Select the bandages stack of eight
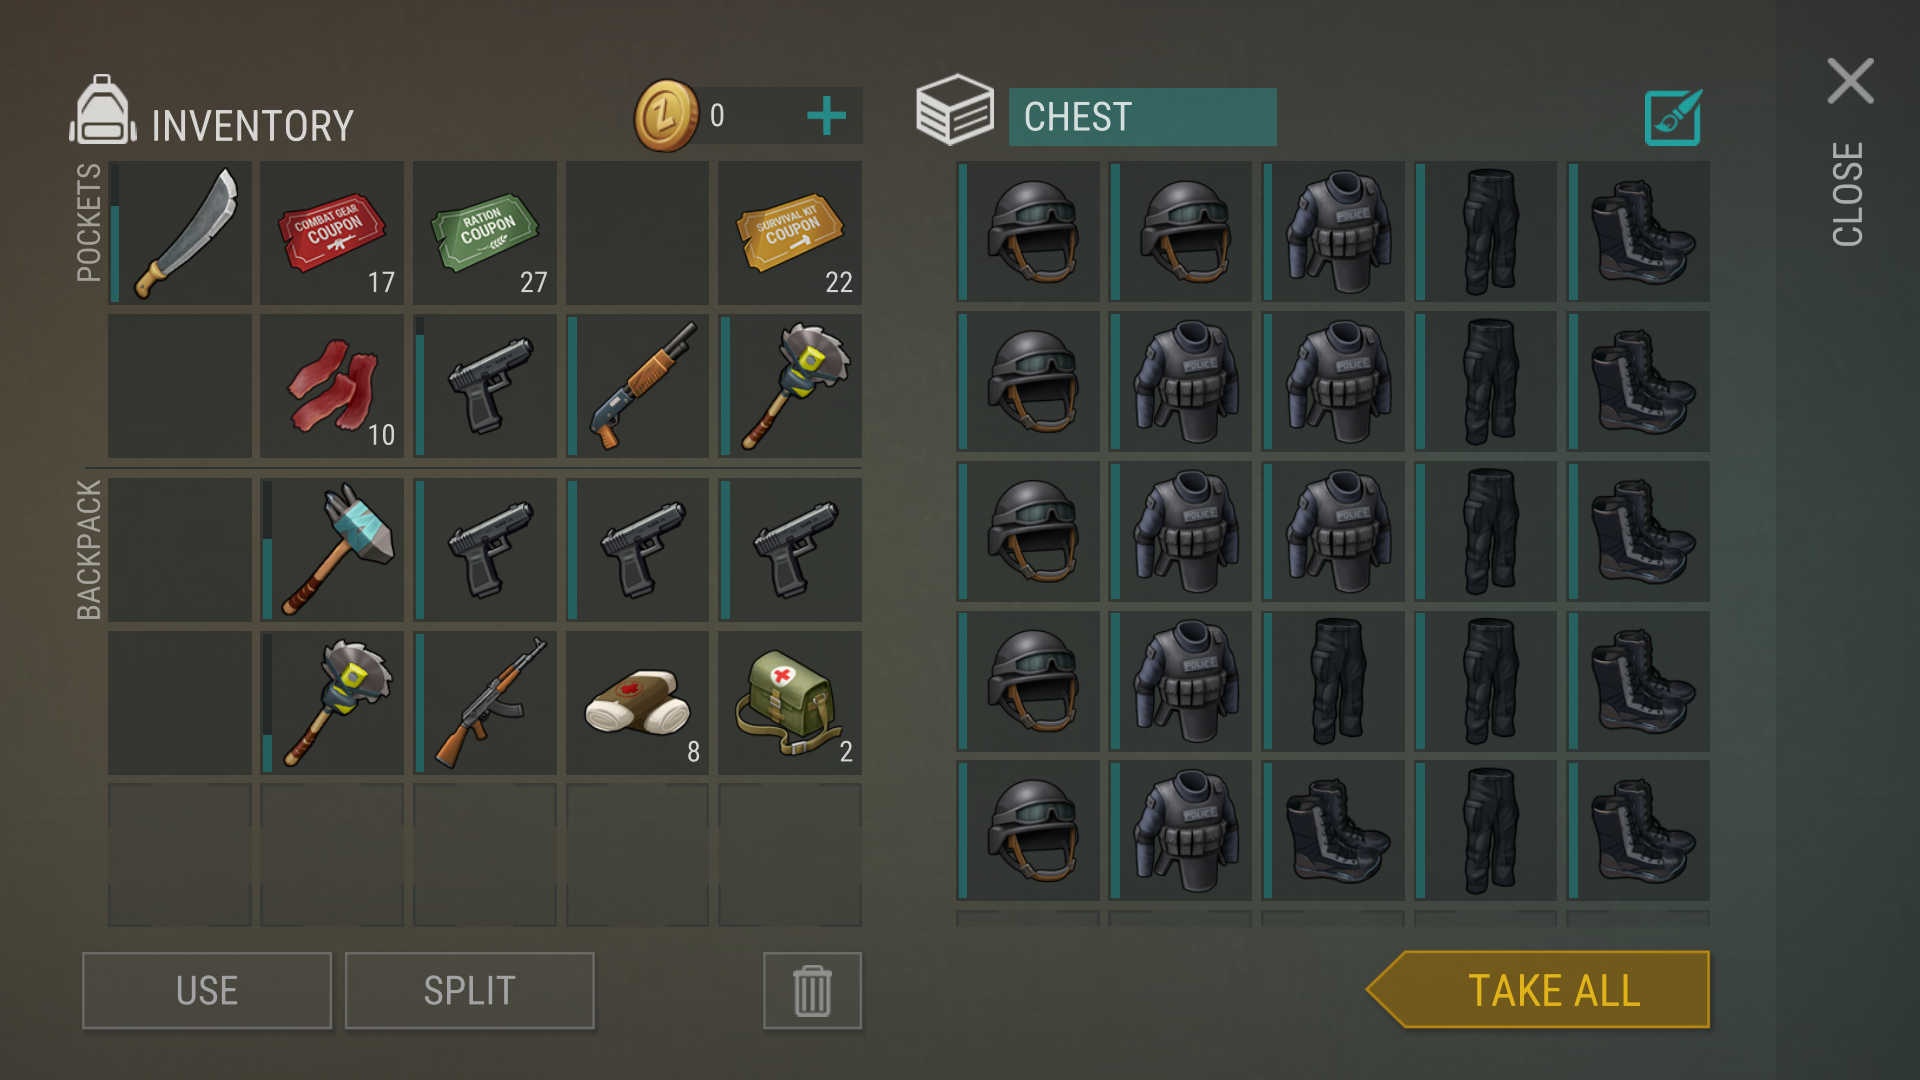 tap(637, 702)
